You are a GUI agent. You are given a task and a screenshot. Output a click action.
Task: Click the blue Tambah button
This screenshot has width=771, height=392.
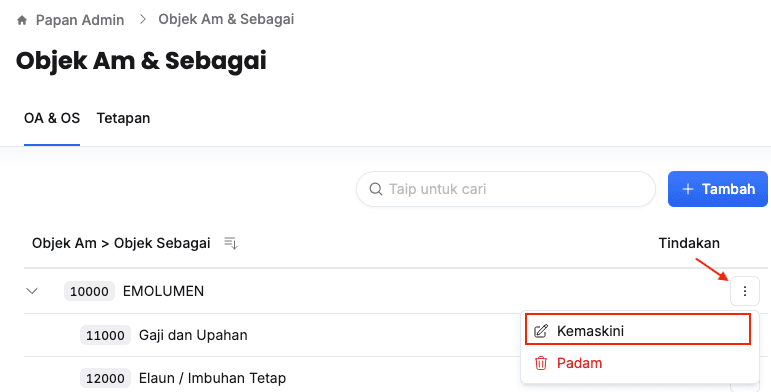(717, 189)
